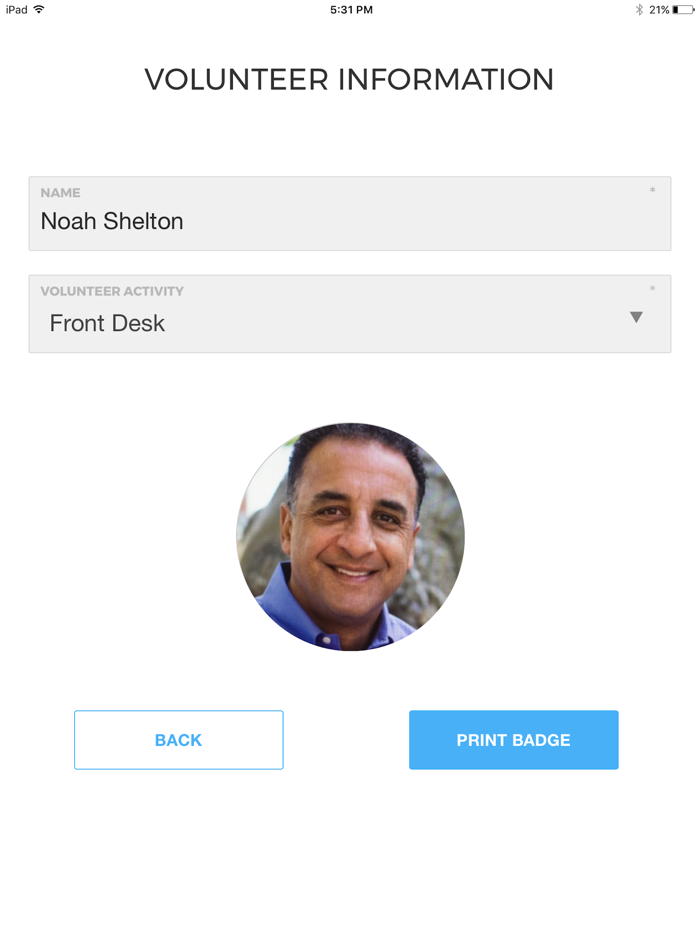The image size is (700, 934).
Task: Tap the iPad label in status bar
Action: pyautogui.click(x=17, y=10)
